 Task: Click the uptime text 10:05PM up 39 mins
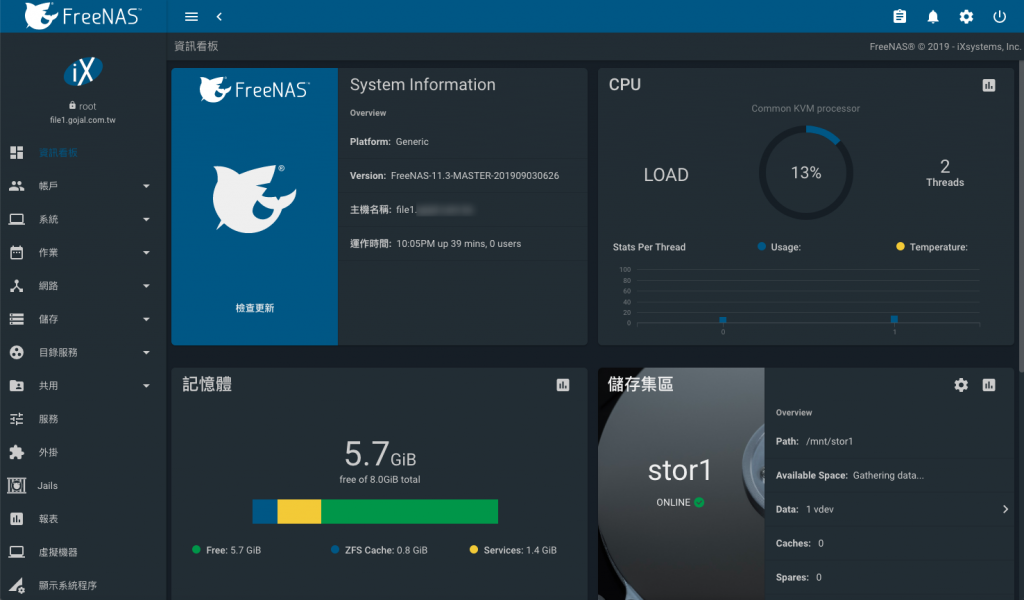click(458, 244)
